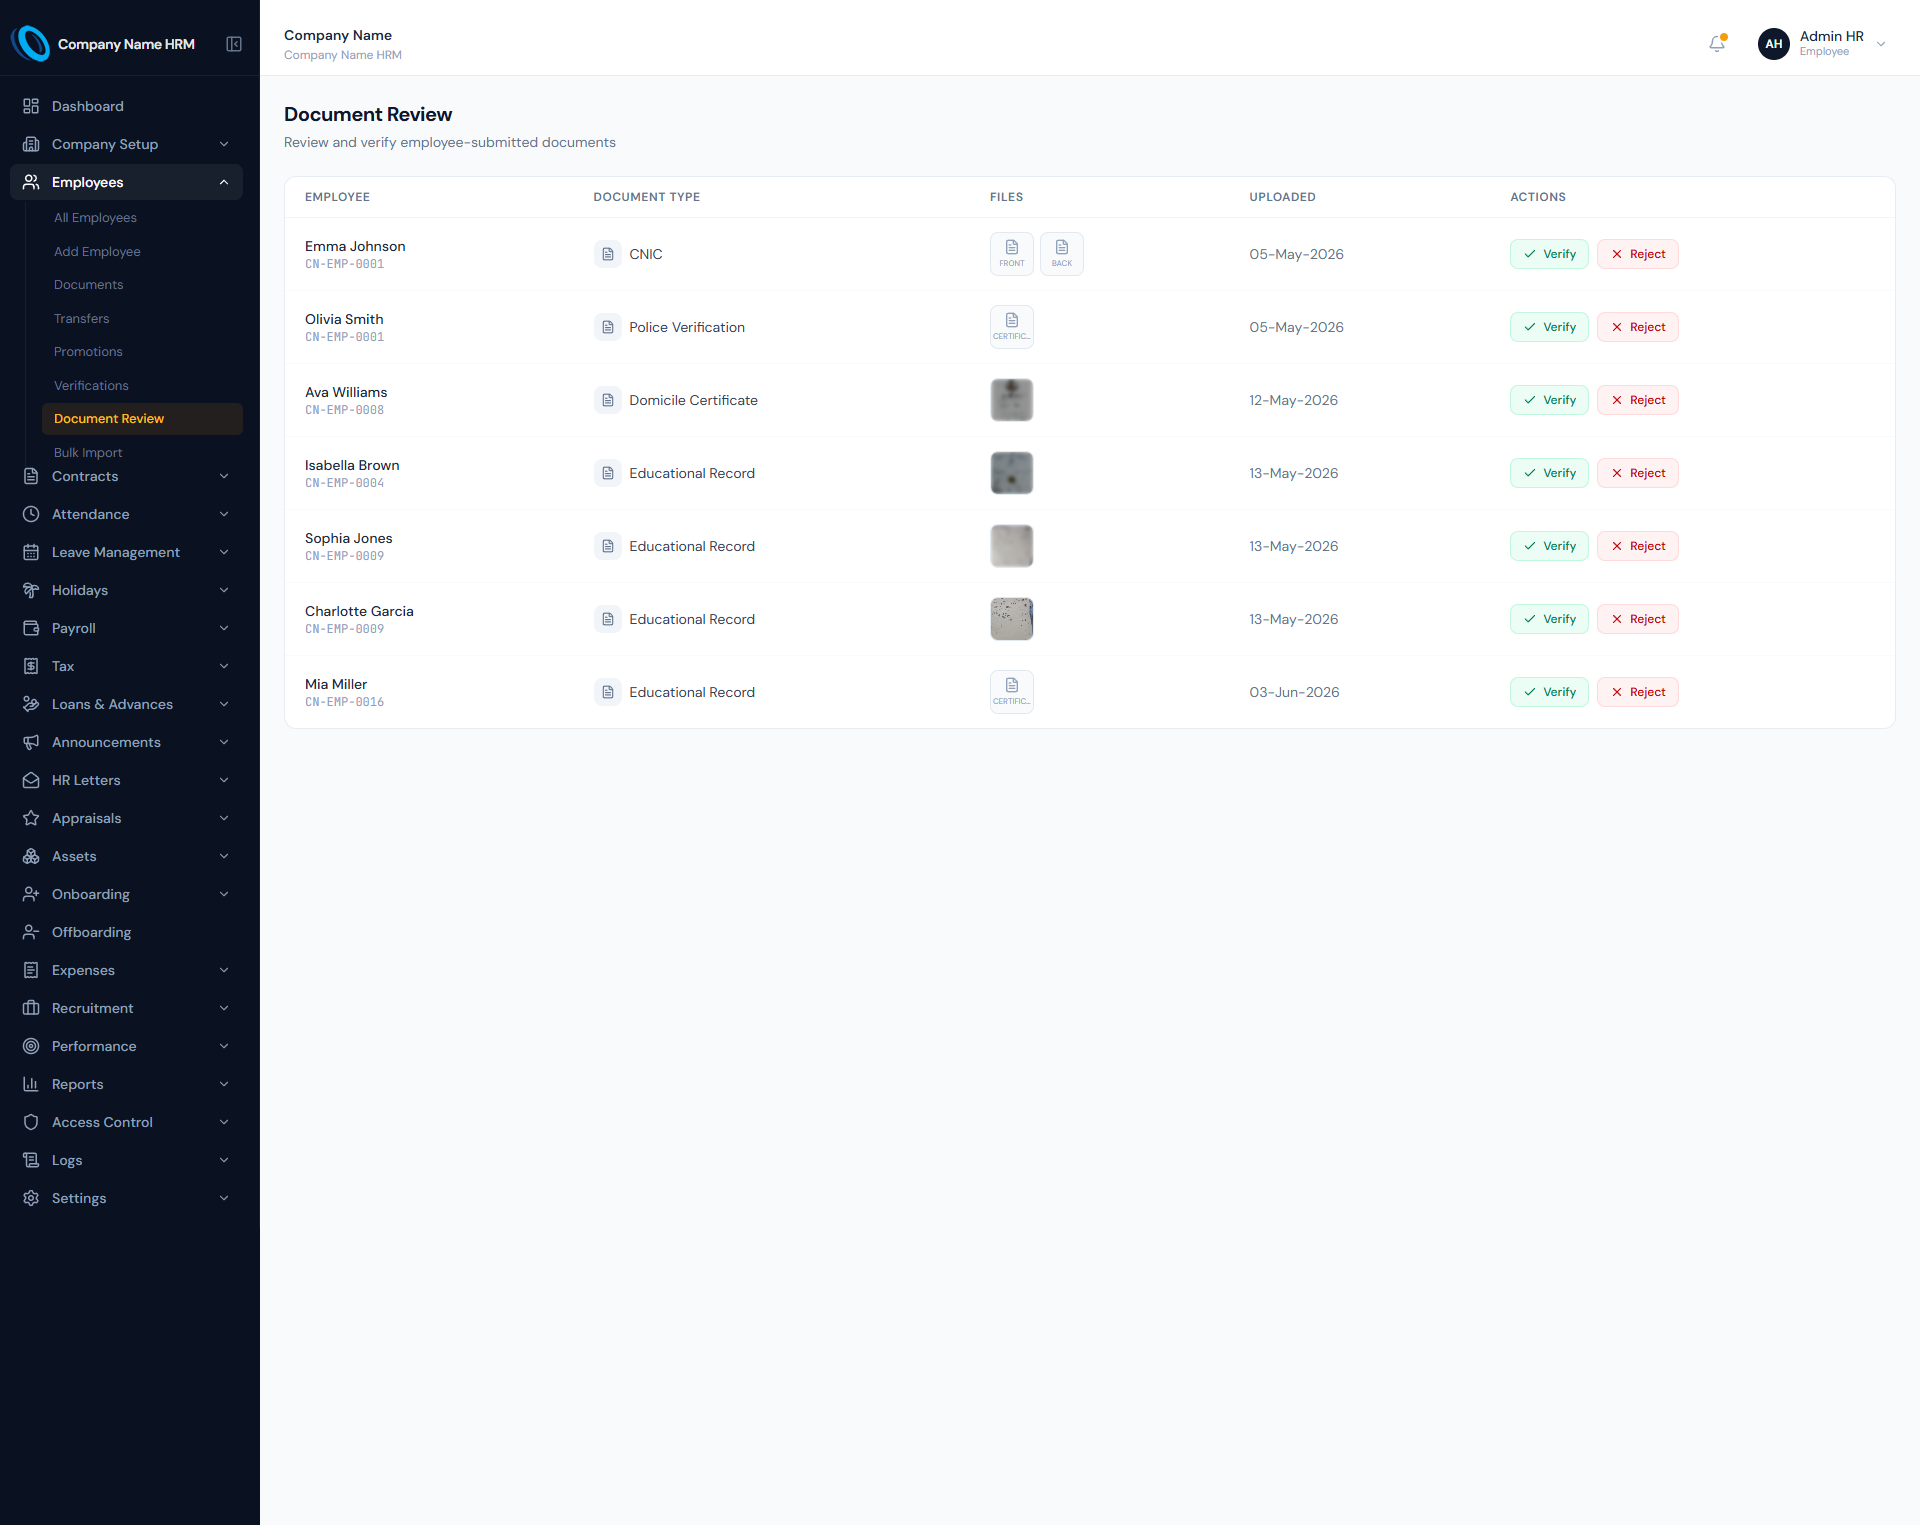Open Mia Miller's certificate file icon
The image size is (1920, 1525).
pyautogui.click(x=1012, y=692)
